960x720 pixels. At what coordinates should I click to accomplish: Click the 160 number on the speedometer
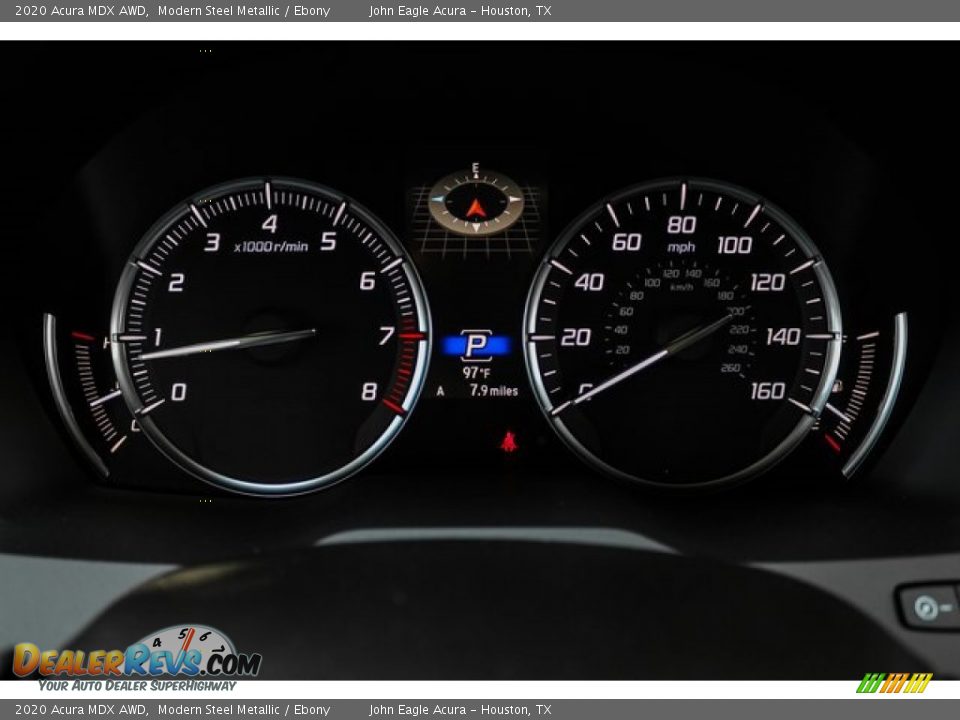[x=767, y=391]
